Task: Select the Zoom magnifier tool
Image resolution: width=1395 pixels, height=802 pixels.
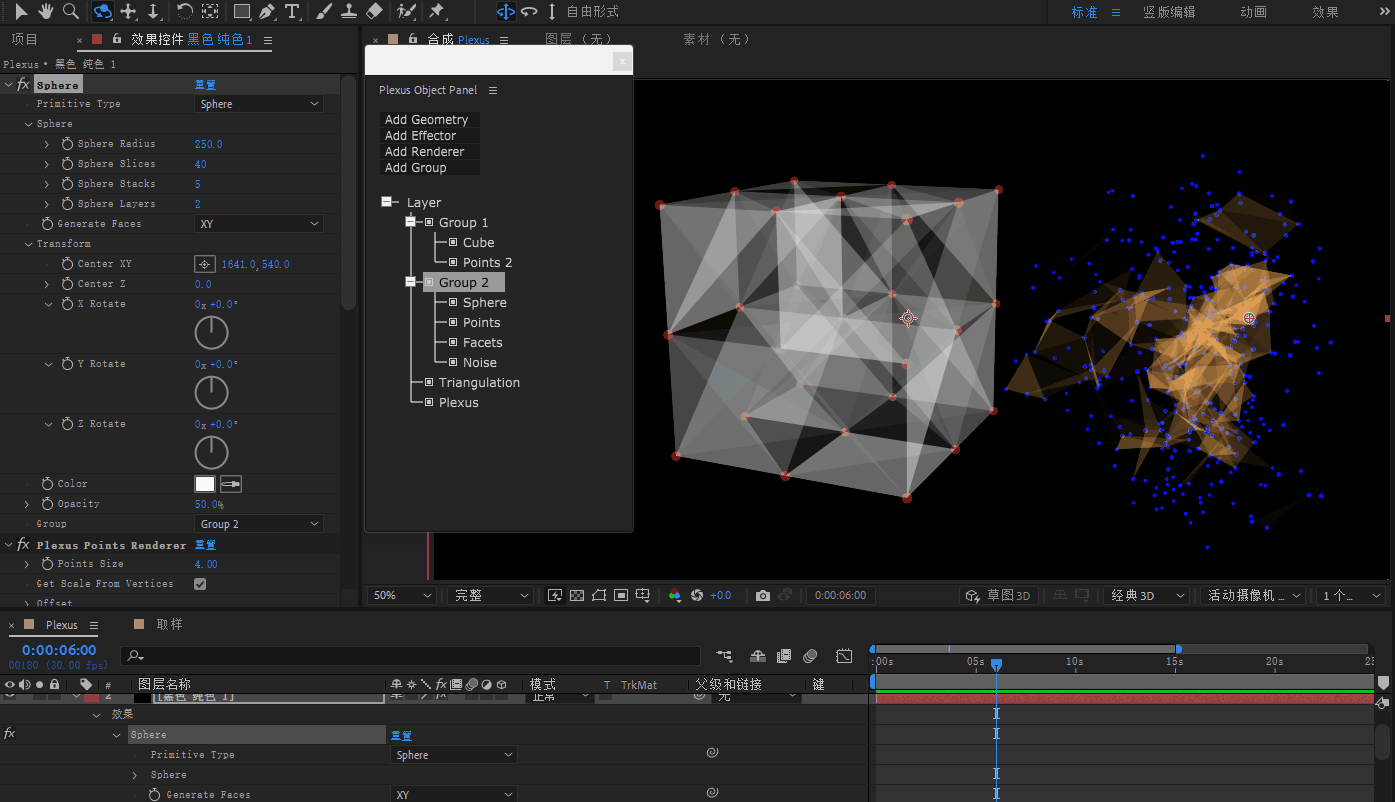Action: (70, 11)
